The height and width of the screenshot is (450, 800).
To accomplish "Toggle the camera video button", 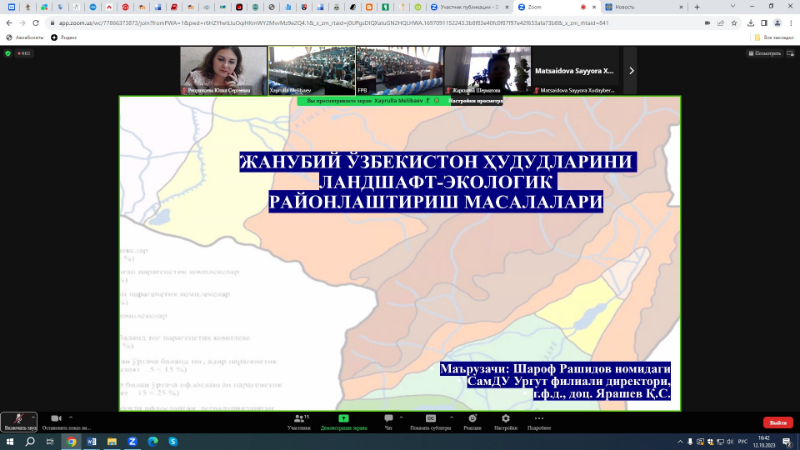I will tap(57, 419).
